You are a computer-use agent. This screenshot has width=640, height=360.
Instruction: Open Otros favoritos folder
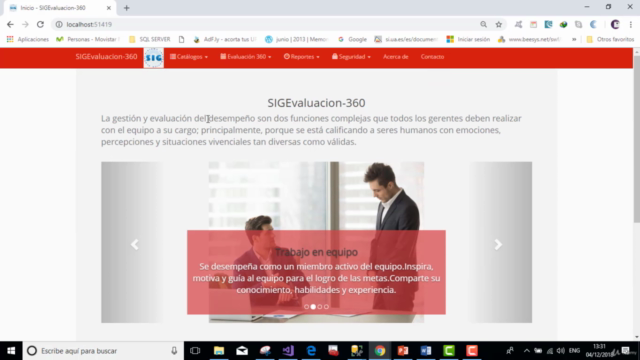click(x=610, y=39)
